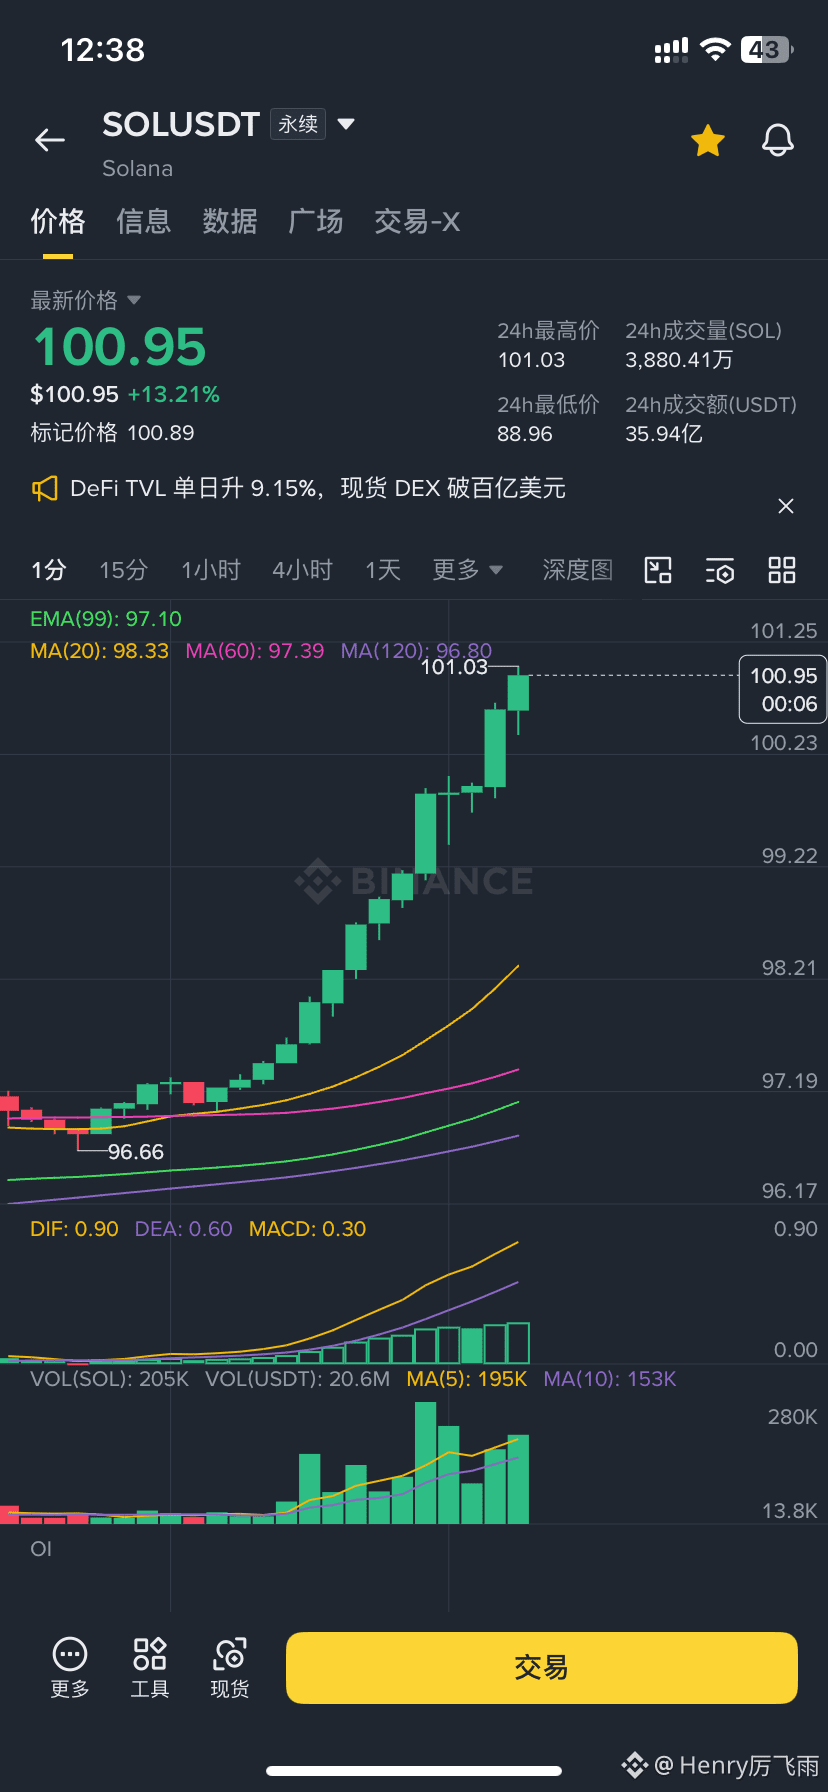Select the 1天 chart interval
Screen dimensions: 828x1792
(383, 570)
